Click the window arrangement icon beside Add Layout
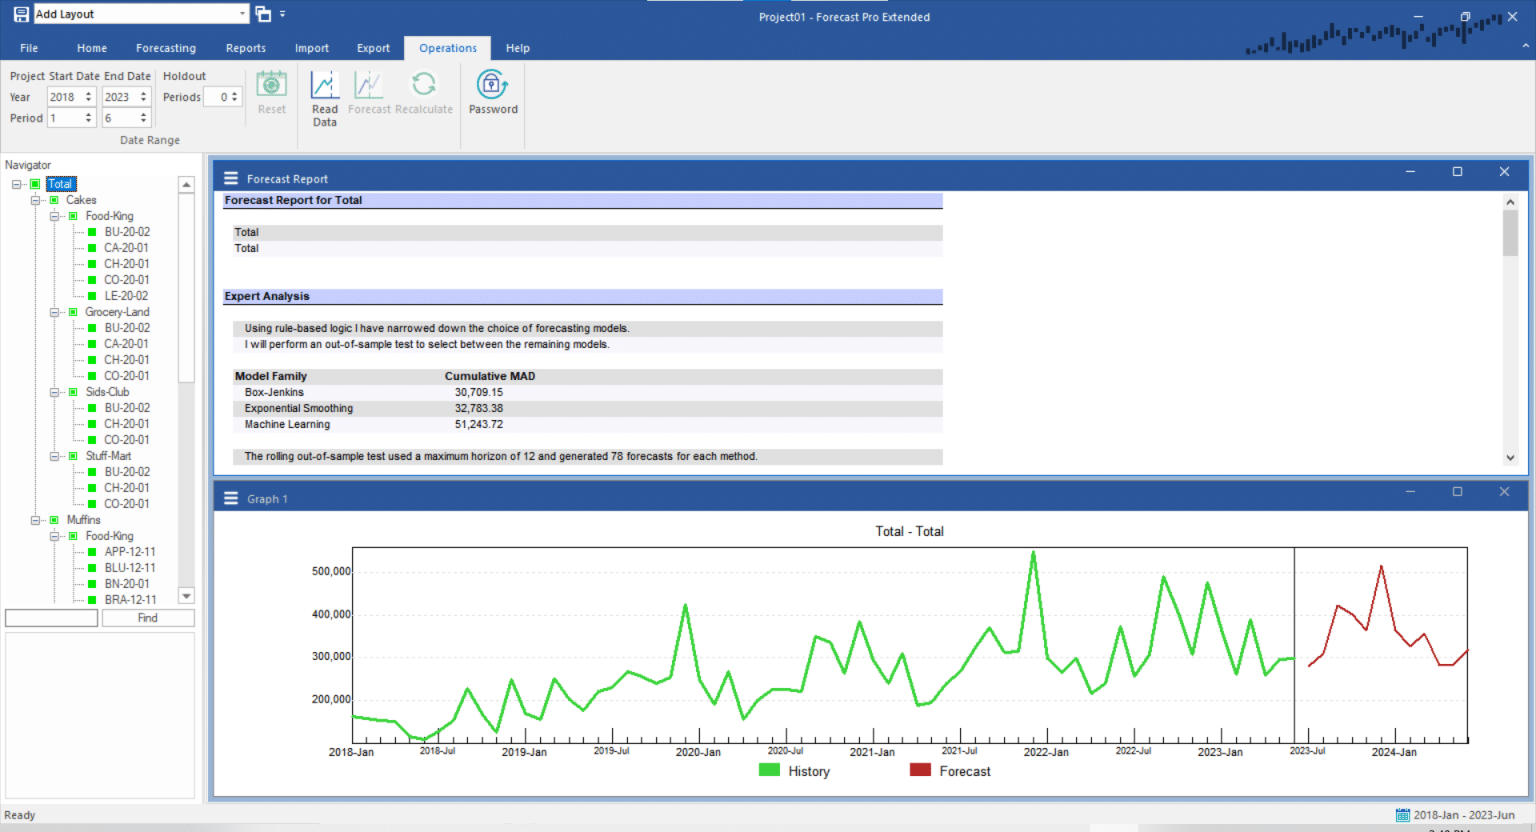This screenshot has height=832, width=1536. (263, 14)
